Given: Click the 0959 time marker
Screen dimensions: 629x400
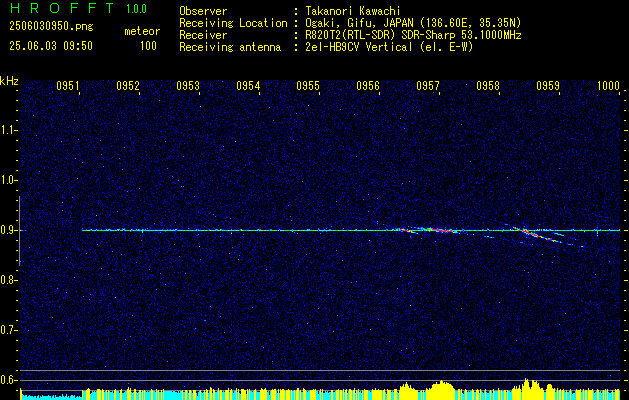Looking at the screenshot, I should point(548,86).
